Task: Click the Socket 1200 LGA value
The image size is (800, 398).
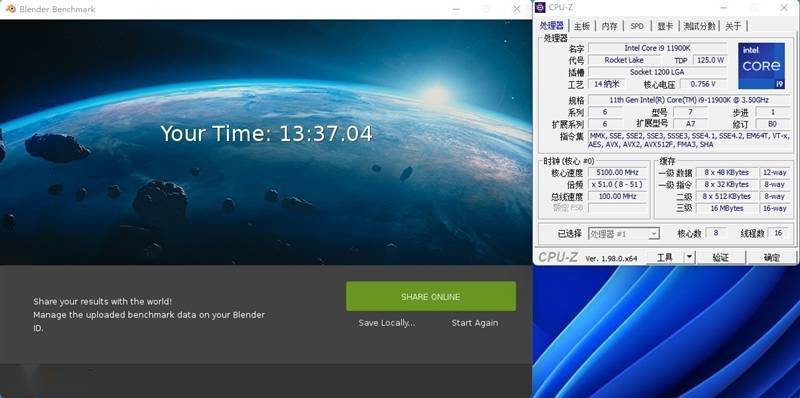Action: (657, 72)
